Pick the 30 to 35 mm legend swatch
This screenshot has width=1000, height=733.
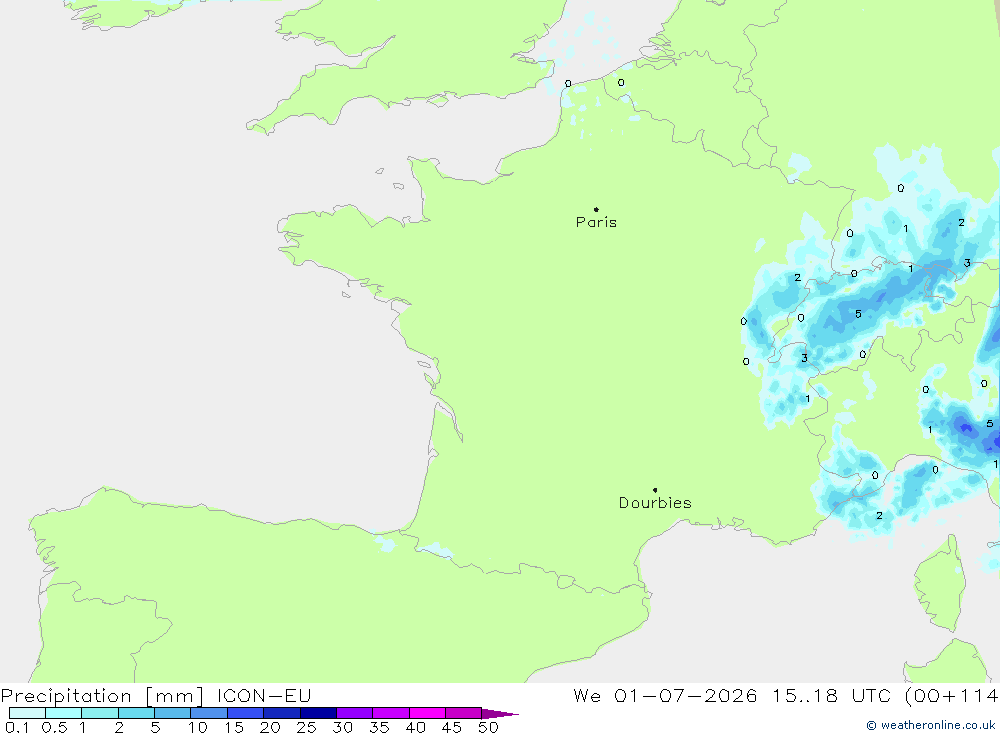click(x=355, y=713)
